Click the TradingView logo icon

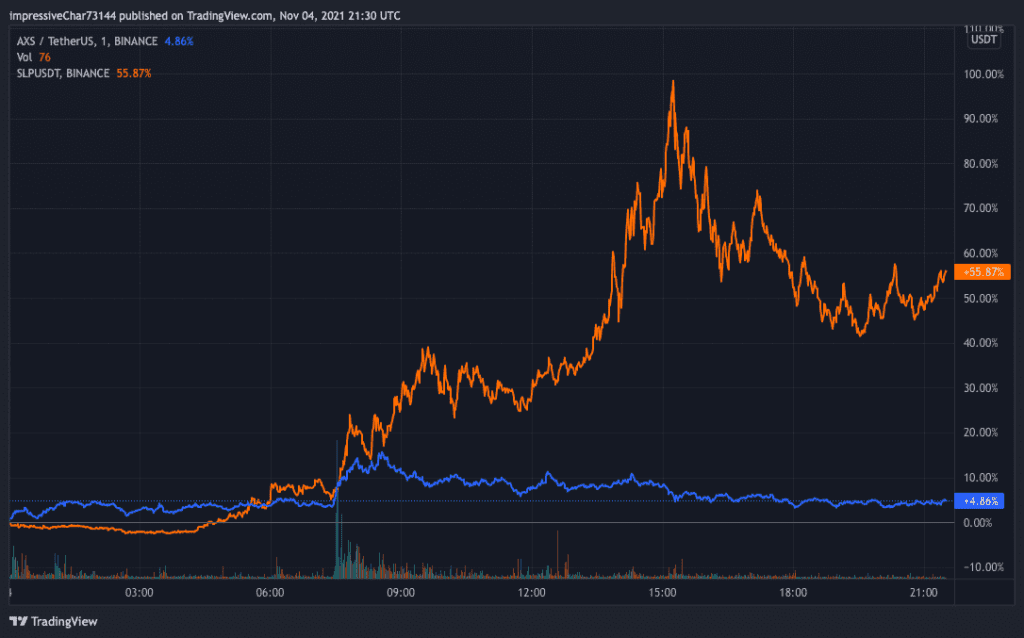18,621
